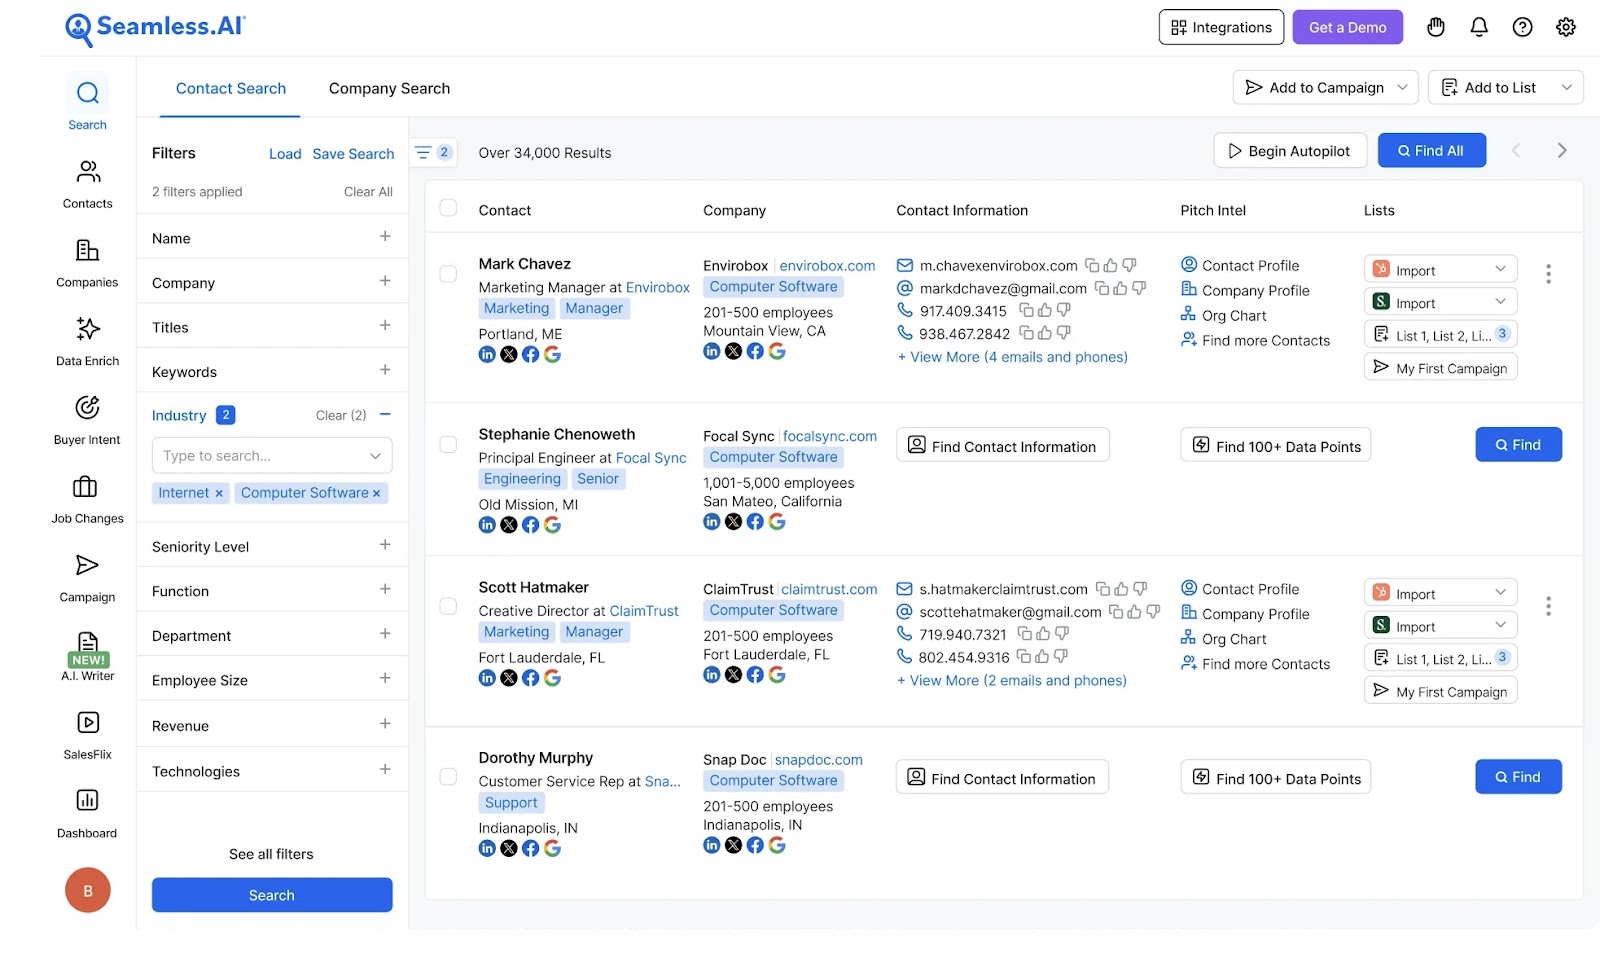Screen dimensions: 1600x967
Task: Open the Add to List dropdown
Action: [x=1505, y=87]
